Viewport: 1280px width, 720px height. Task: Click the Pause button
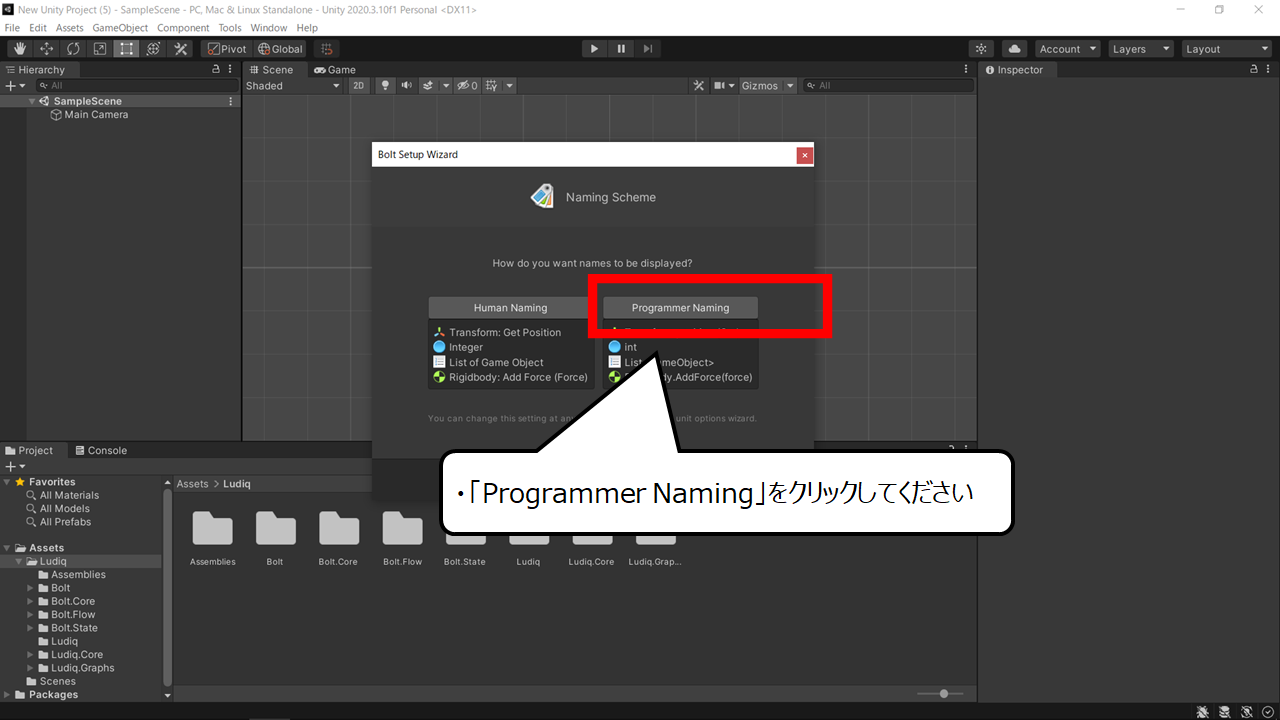pos(621,49)
